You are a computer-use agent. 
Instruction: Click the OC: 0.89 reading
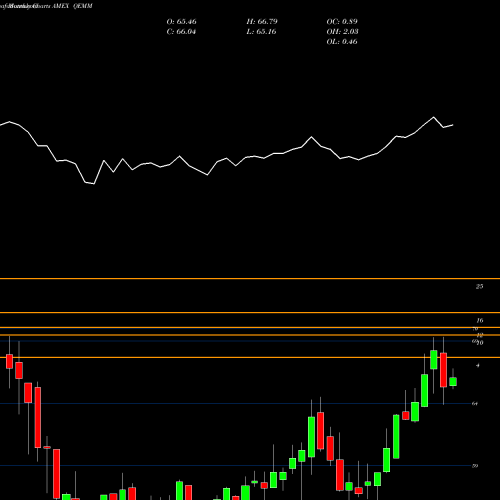point(342,22)
